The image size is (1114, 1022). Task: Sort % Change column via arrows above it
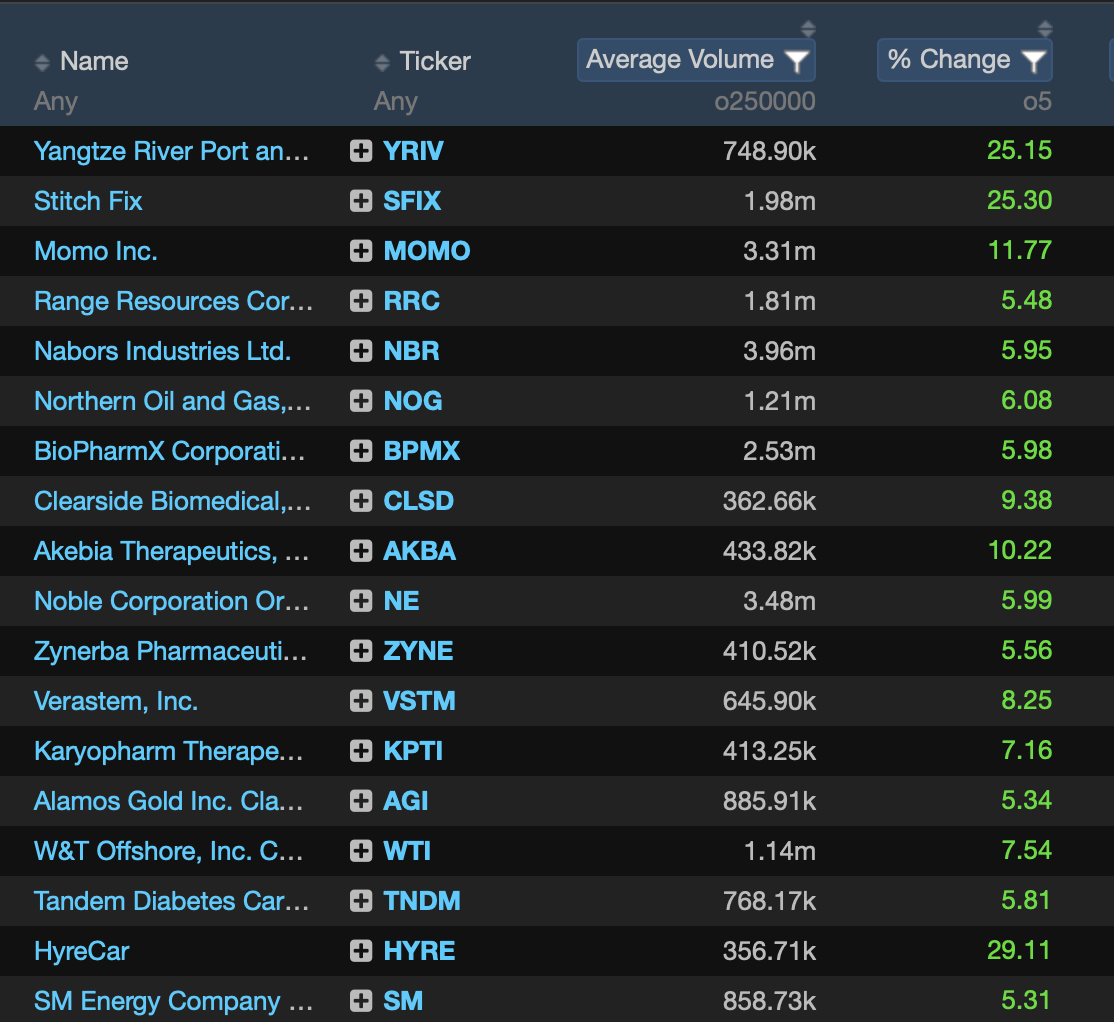click(x=1044, y=29)
